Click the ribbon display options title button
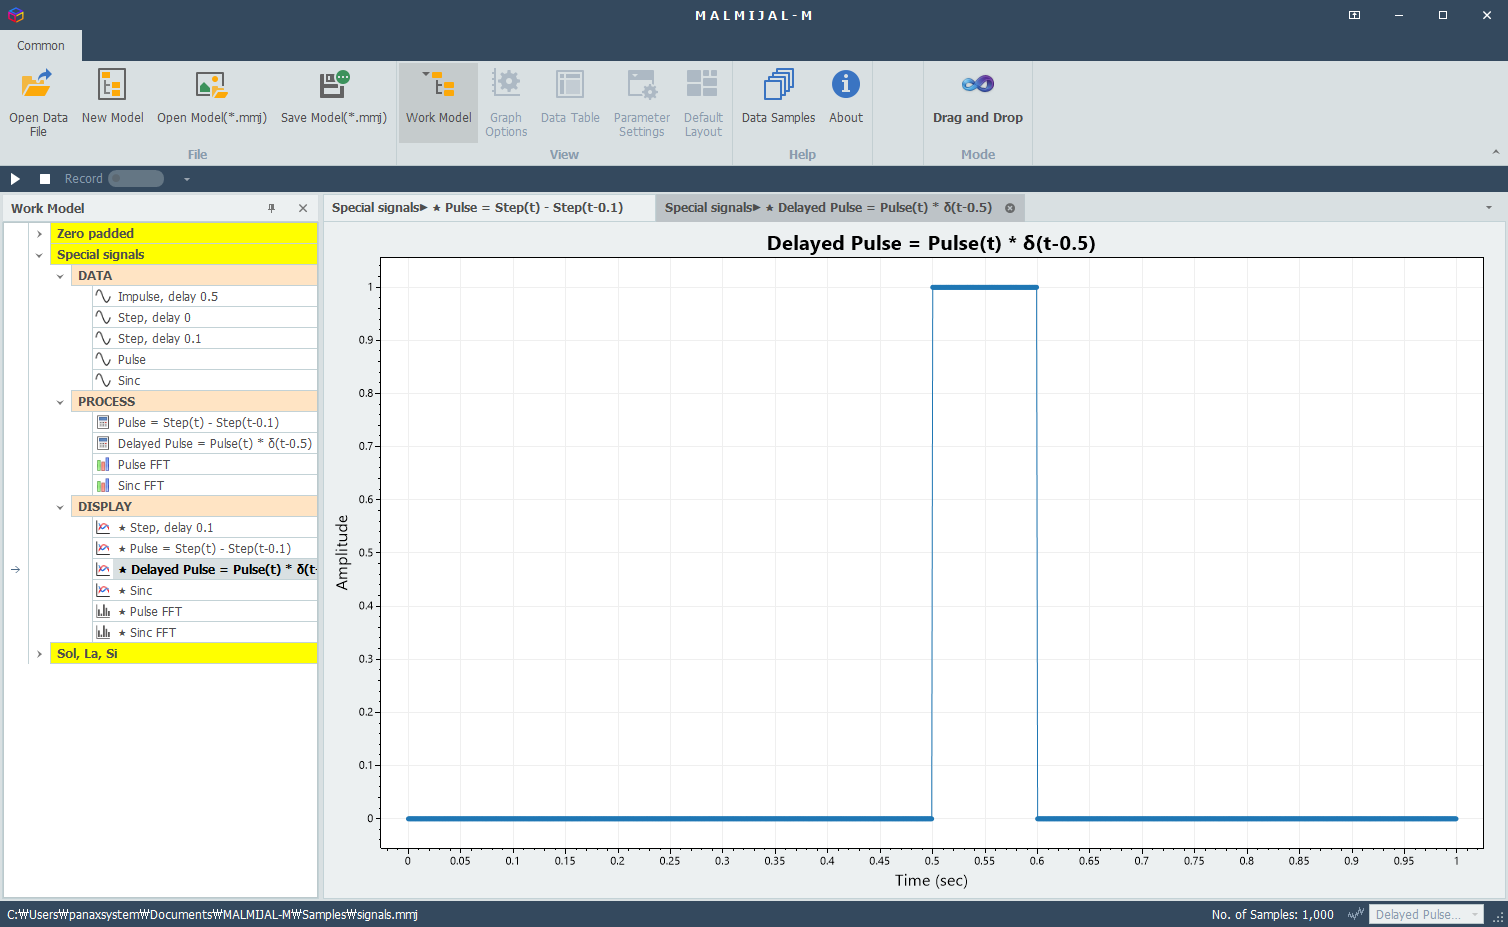Viewport: 1508px width, 927px height. pyautogui.click(x=1354, y=15)
